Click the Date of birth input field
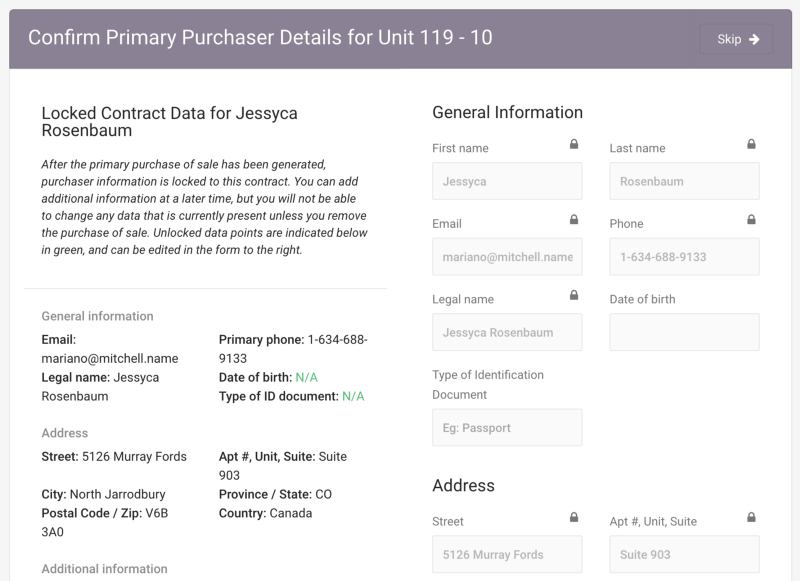The image size is (800, 581). coord(684,332)
